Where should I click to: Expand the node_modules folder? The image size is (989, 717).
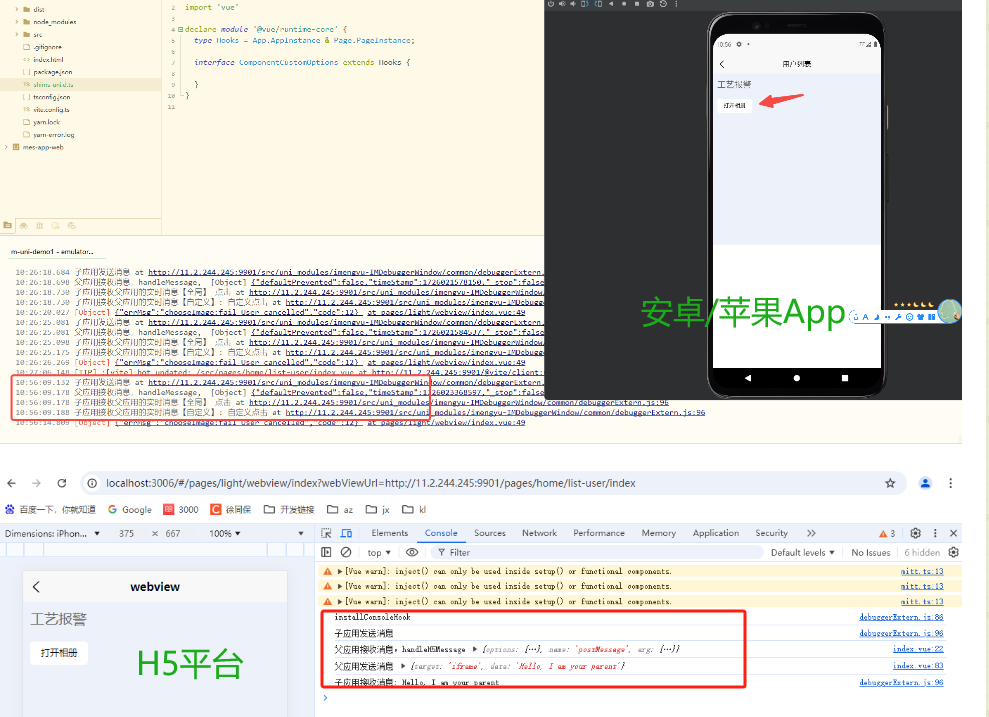(17, 22)
